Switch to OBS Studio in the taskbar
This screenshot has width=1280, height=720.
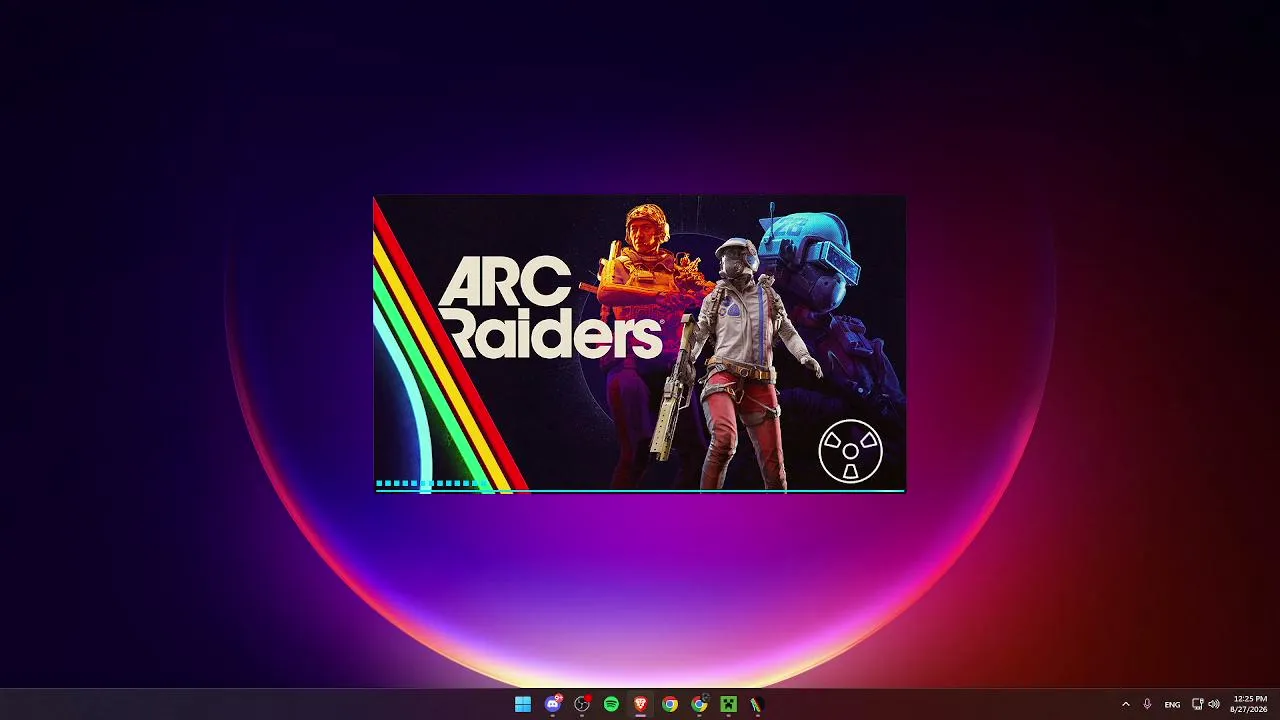[582, 705]
